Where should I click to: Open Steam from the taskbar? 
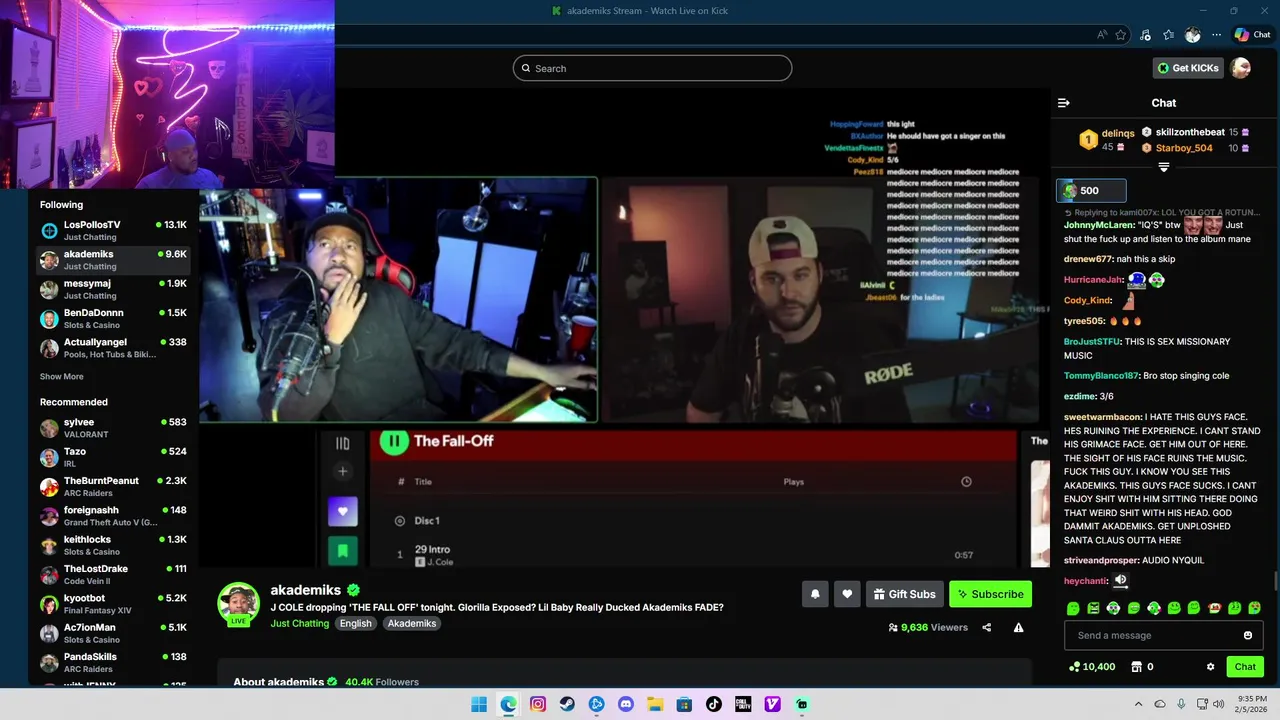pyautogui.click(x=567, y=704)
